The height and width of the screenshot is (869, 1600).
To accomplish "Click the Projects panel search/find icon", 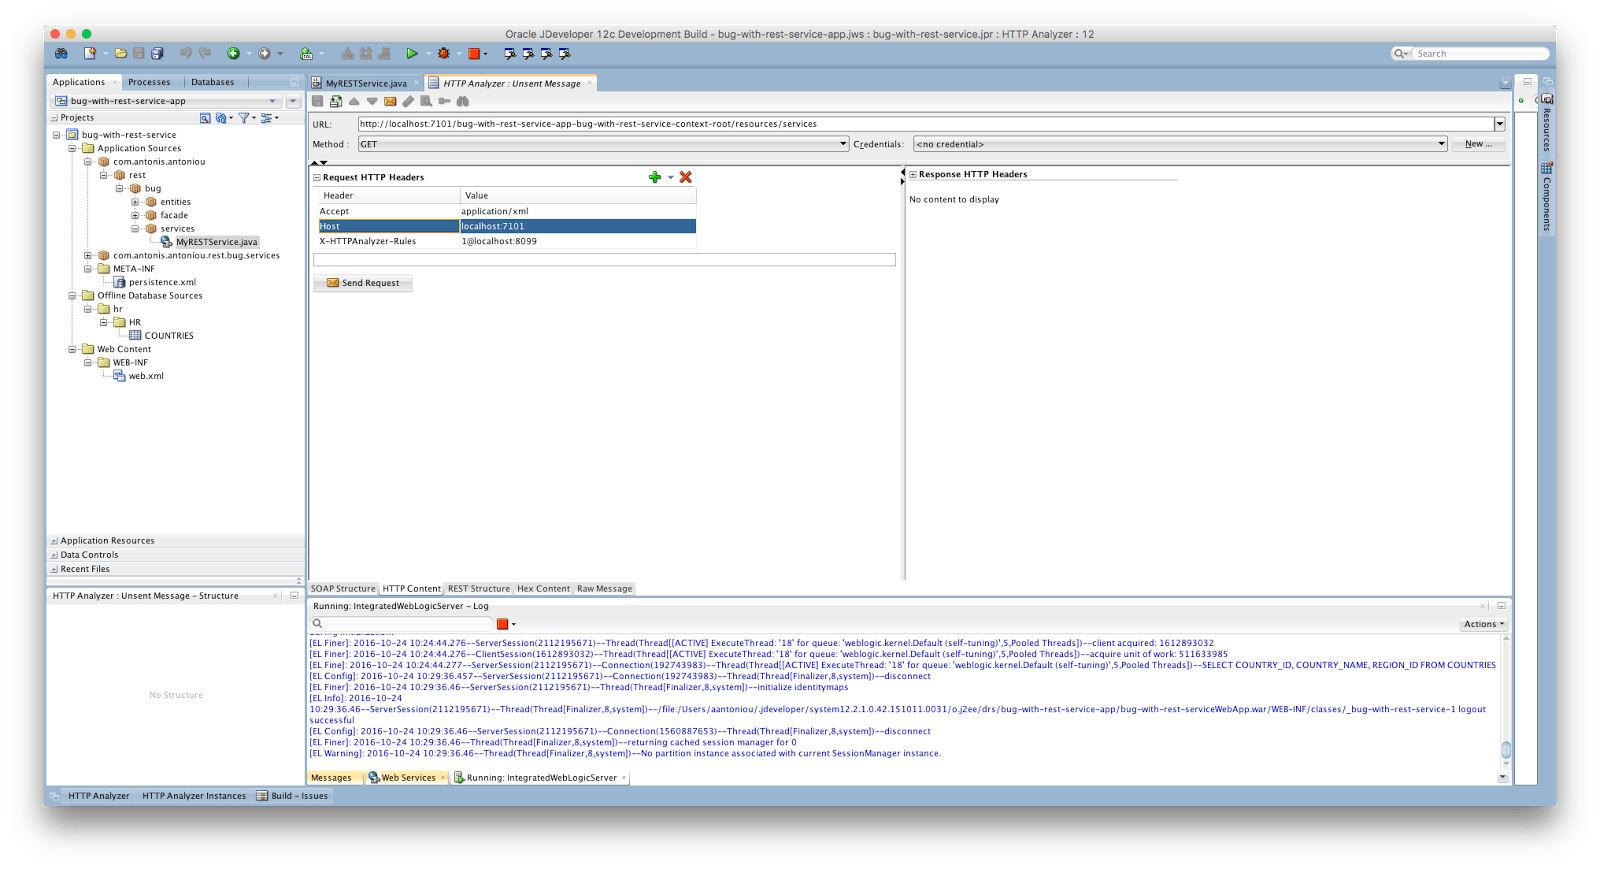I will click(x=205, y=118).
